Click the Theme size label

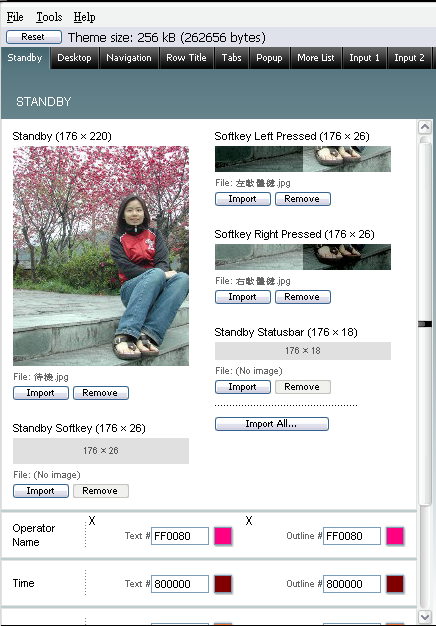(x=166, y=38)
